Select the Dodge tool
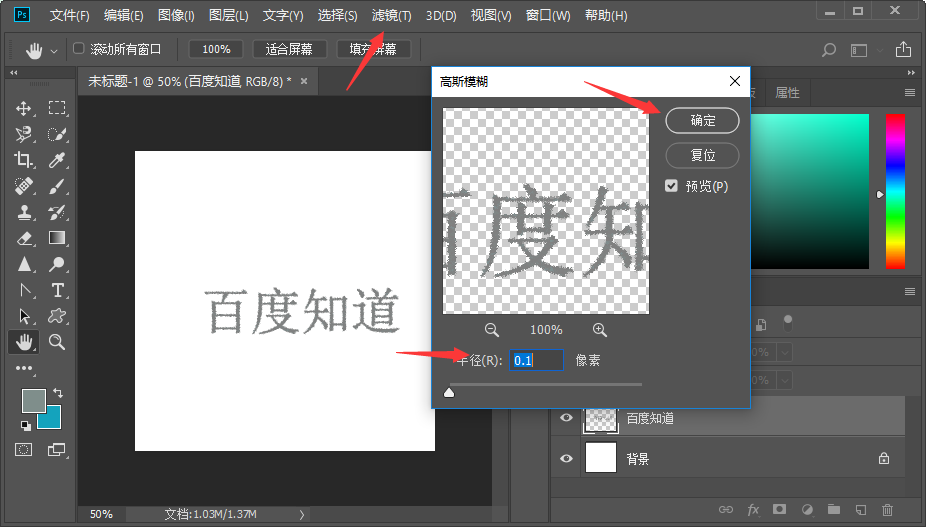Screen dimensions: 926x527 (57, 264)
